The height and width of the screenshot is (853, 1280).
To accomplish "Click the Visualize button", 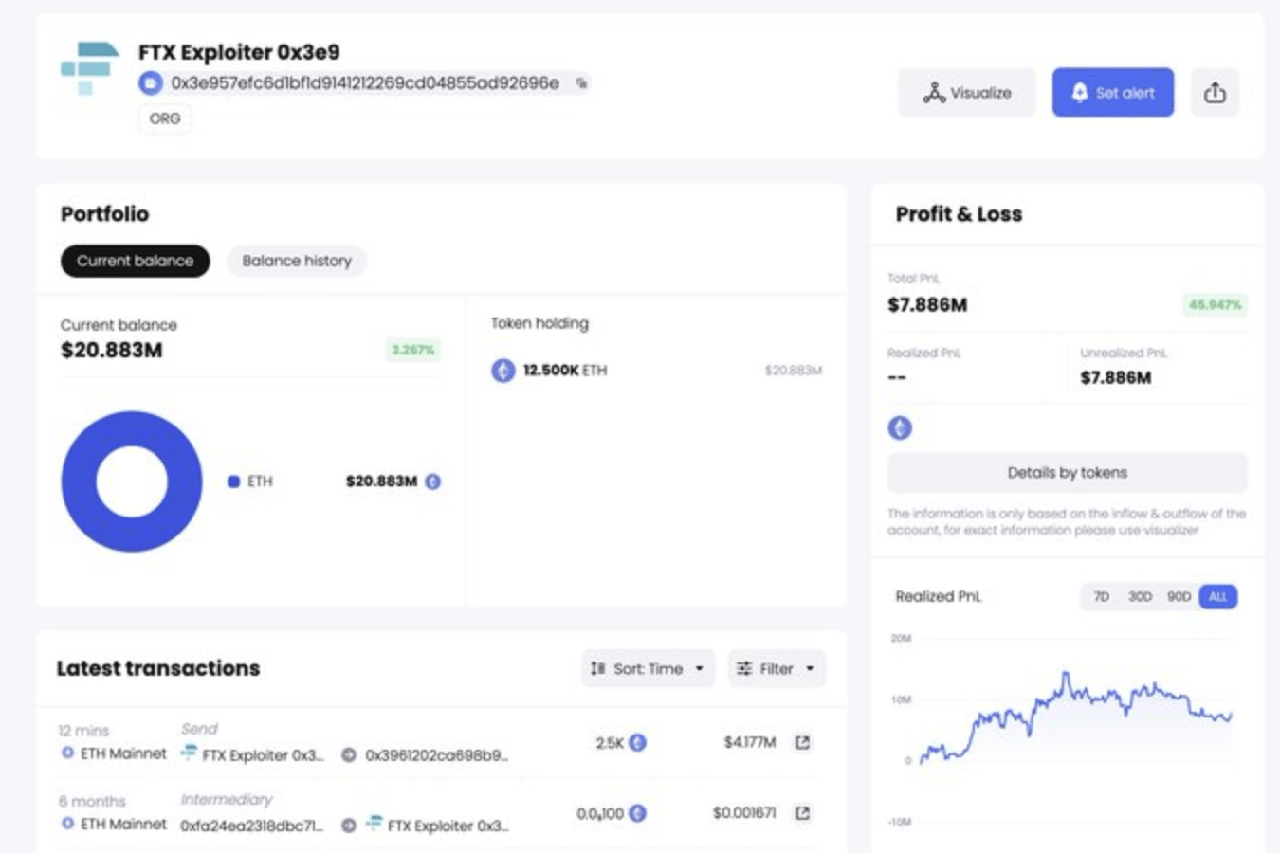I will 966,93.
